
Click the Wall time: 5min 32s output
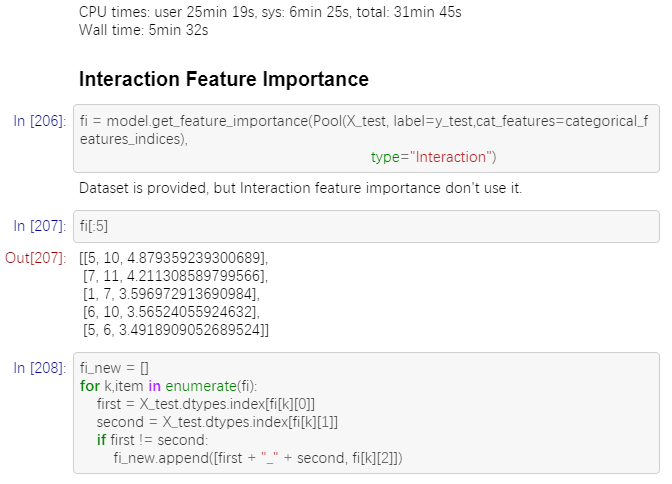tap(144, 30)
